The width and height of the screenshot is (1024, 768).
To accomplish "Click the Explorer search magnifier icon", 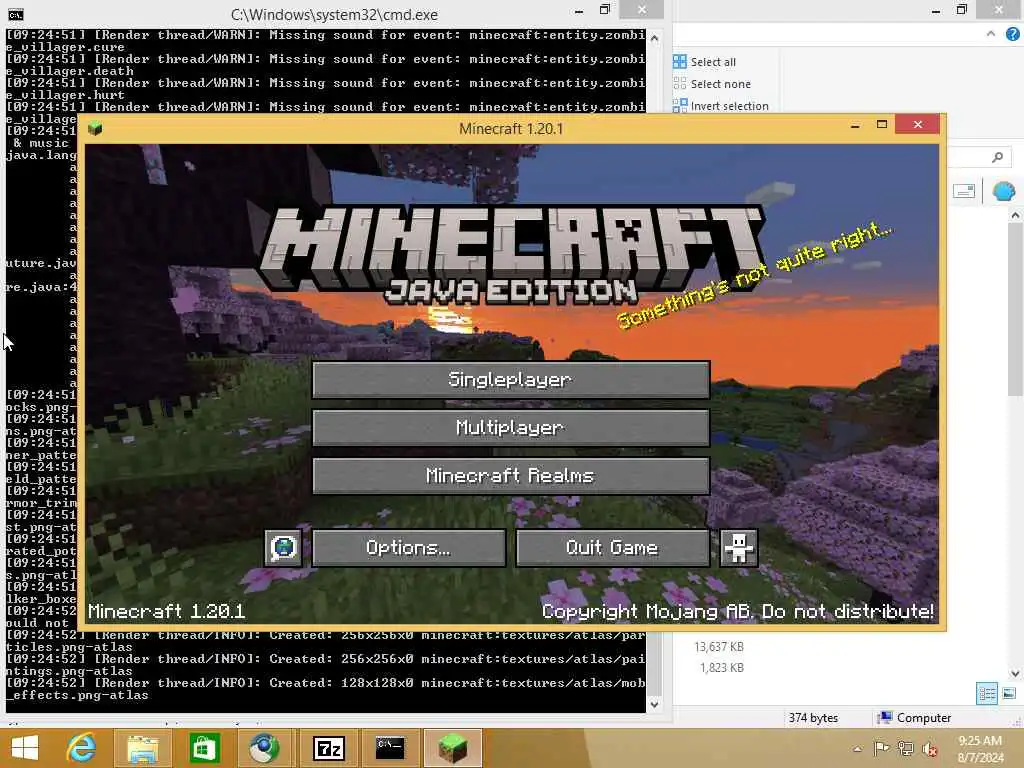I will pyautogui.click(x=997, y=157).
